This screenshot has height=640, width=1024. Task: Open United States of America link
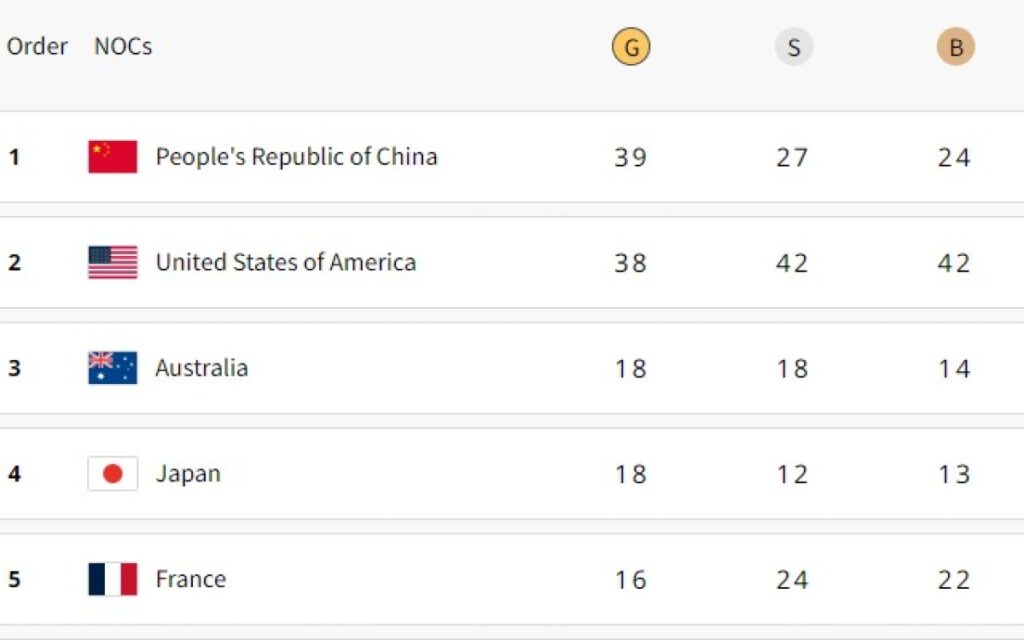285,262
